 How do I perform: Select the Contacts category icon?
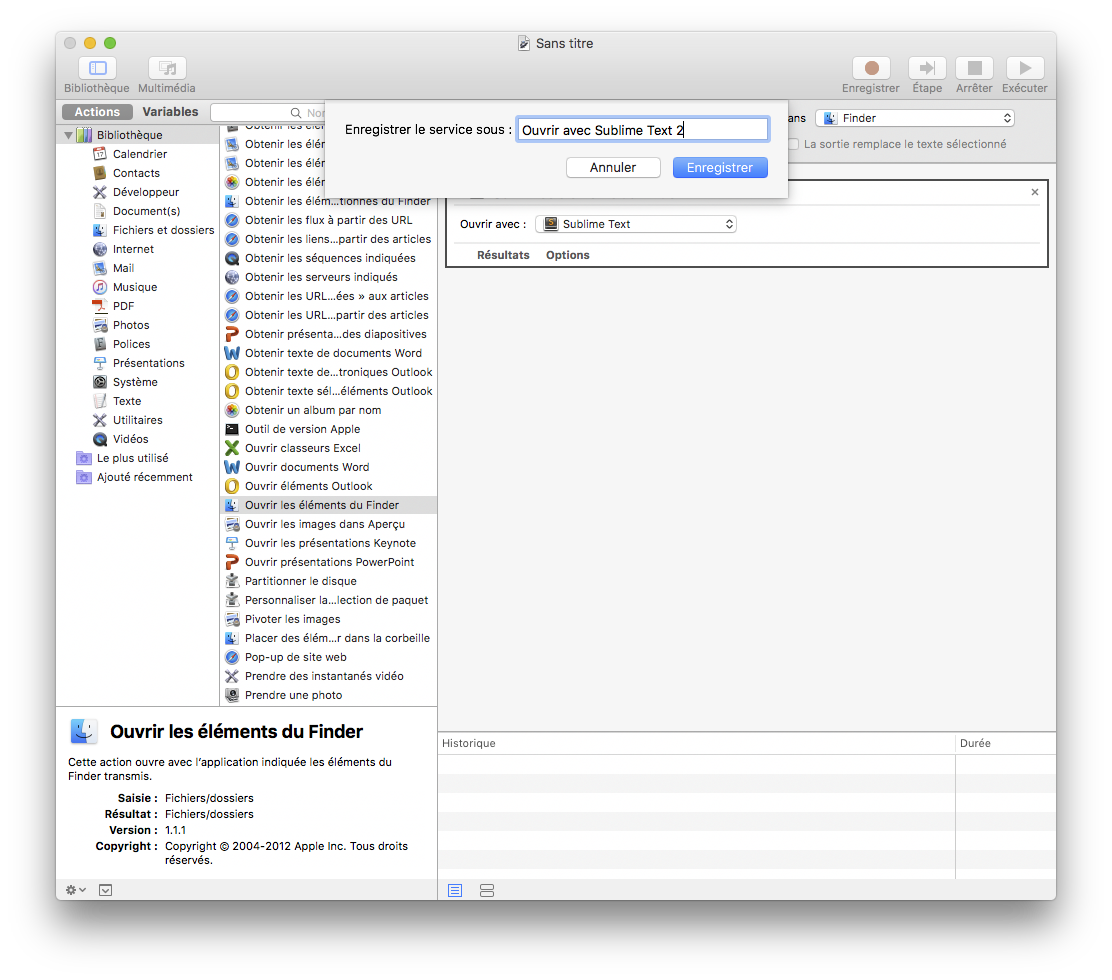coord(100,173)
